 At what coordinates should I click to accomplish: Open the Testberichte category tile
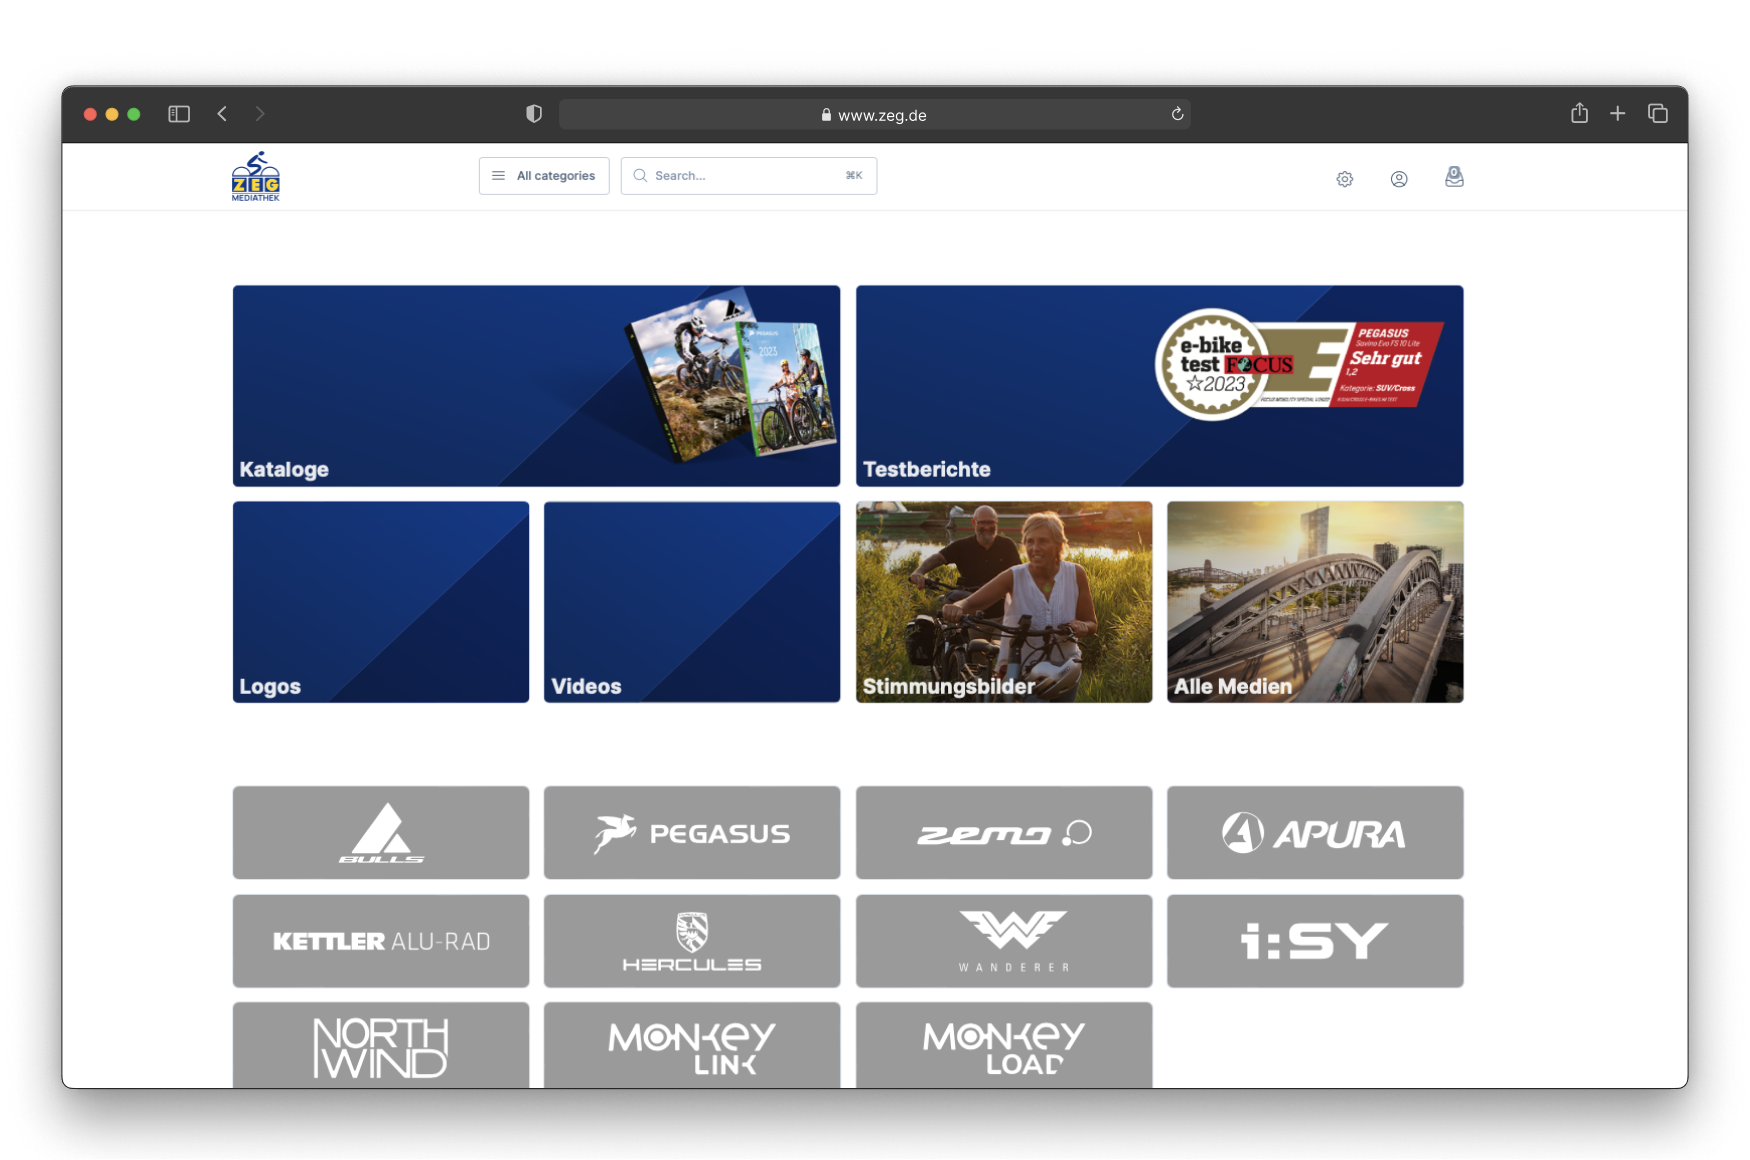tap(1159, 386)
